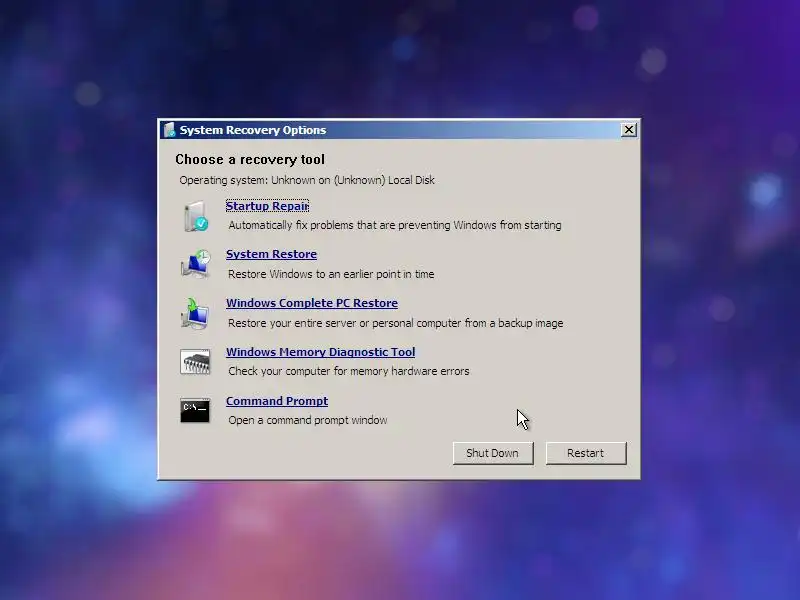Open the Command Prompt link
This screenshot has width=800, height=600.
[277, 401]
